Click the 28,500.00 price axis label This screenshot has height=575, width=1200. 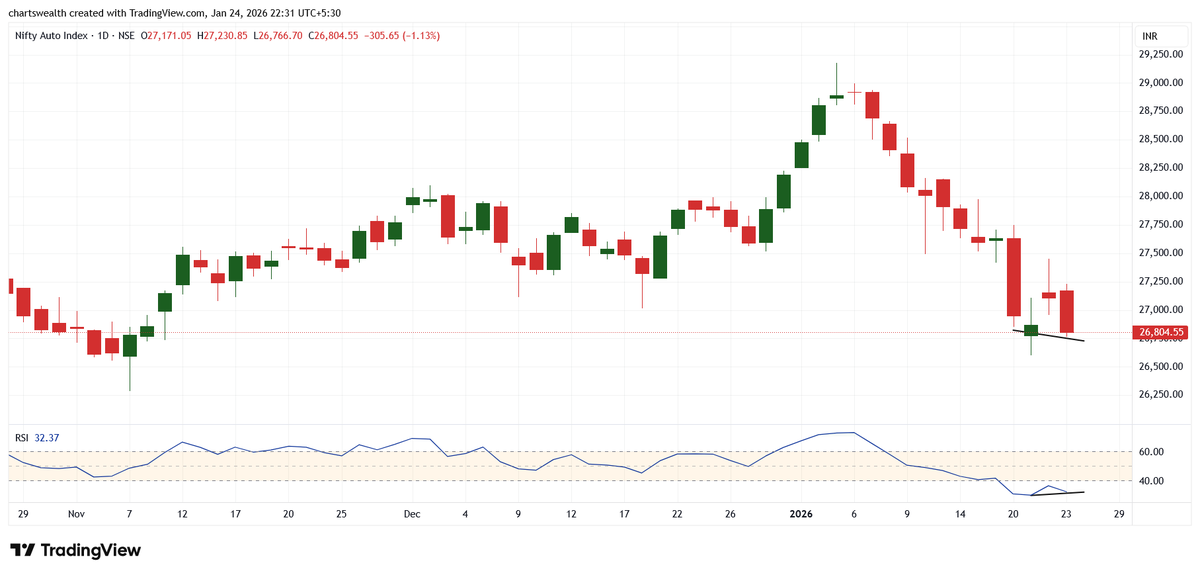1161,140
